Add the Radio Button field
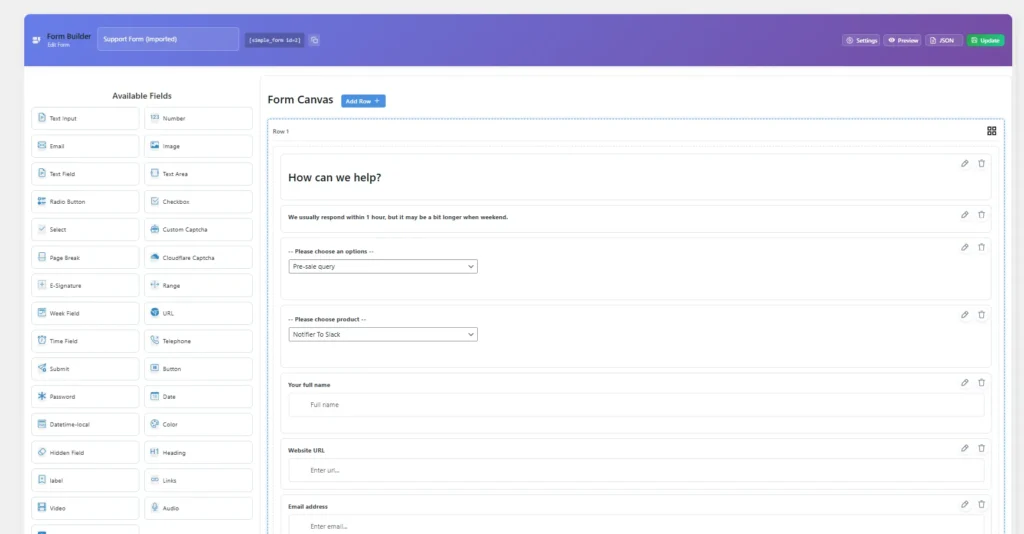Viewport: 1024px width, 534px height. pos(85,202)
